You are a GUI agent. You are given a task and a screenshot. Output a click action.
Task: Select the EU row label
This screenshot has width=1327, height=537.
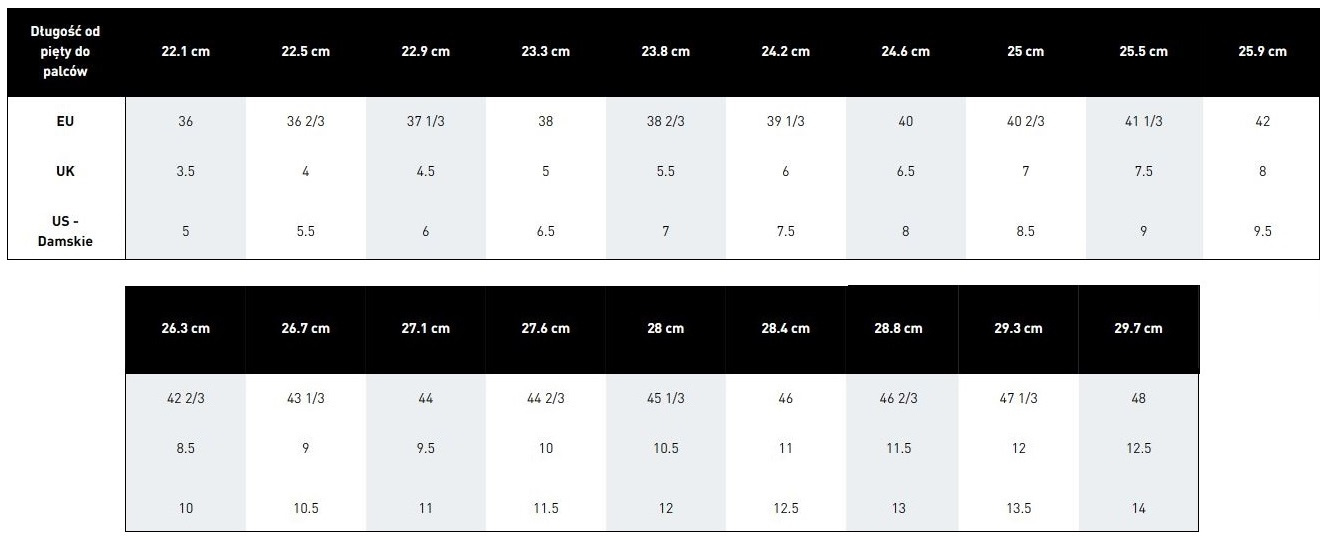(66, 121)
